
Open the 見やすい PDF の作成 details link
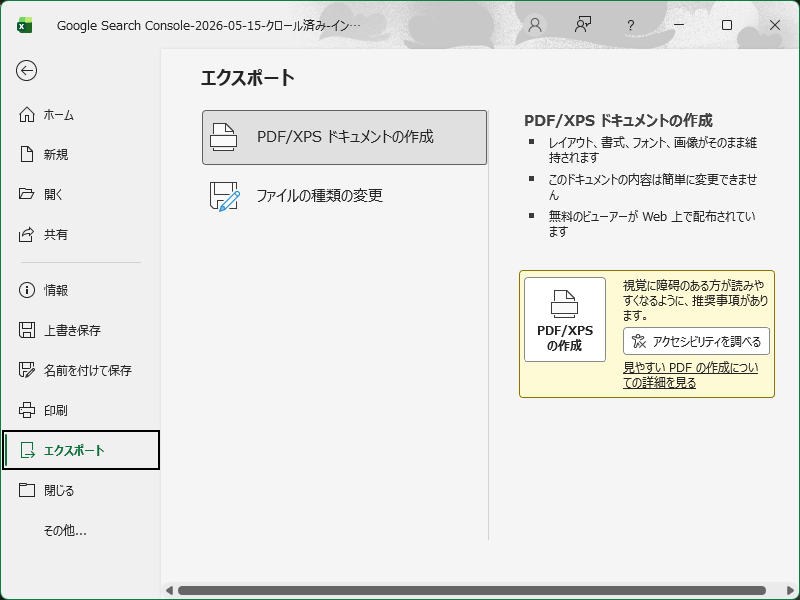(690, 374)
